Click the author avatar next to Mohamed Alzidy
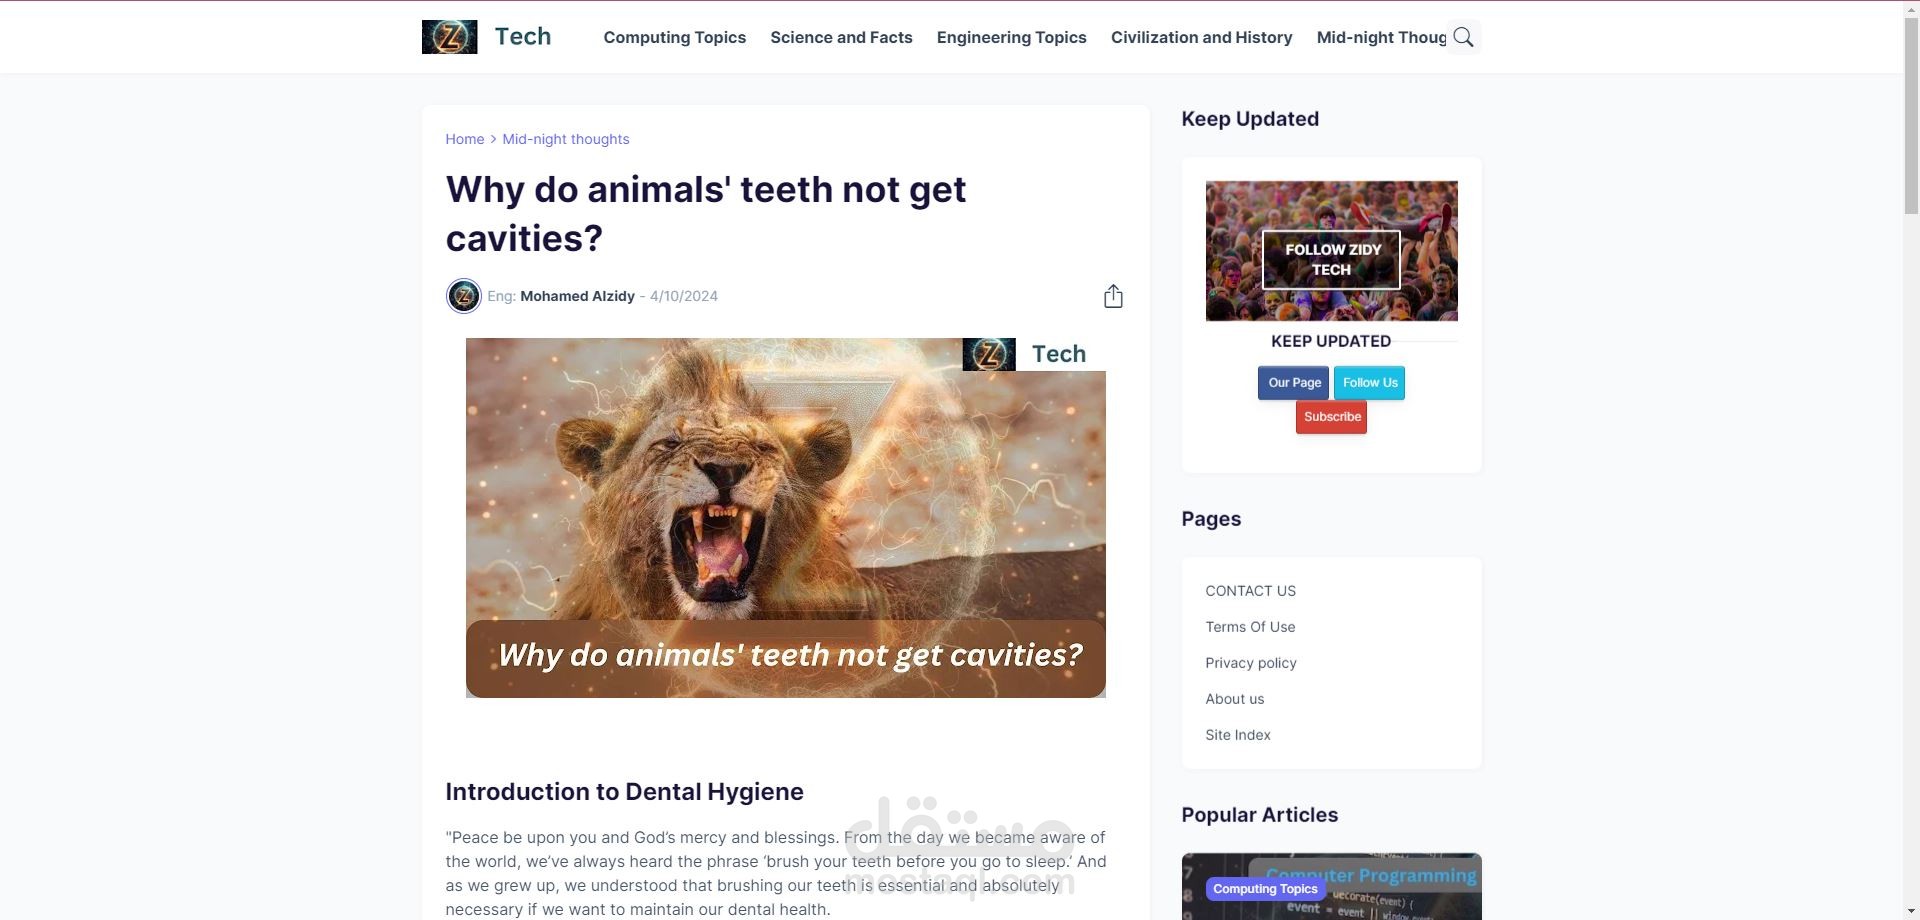 463,296
